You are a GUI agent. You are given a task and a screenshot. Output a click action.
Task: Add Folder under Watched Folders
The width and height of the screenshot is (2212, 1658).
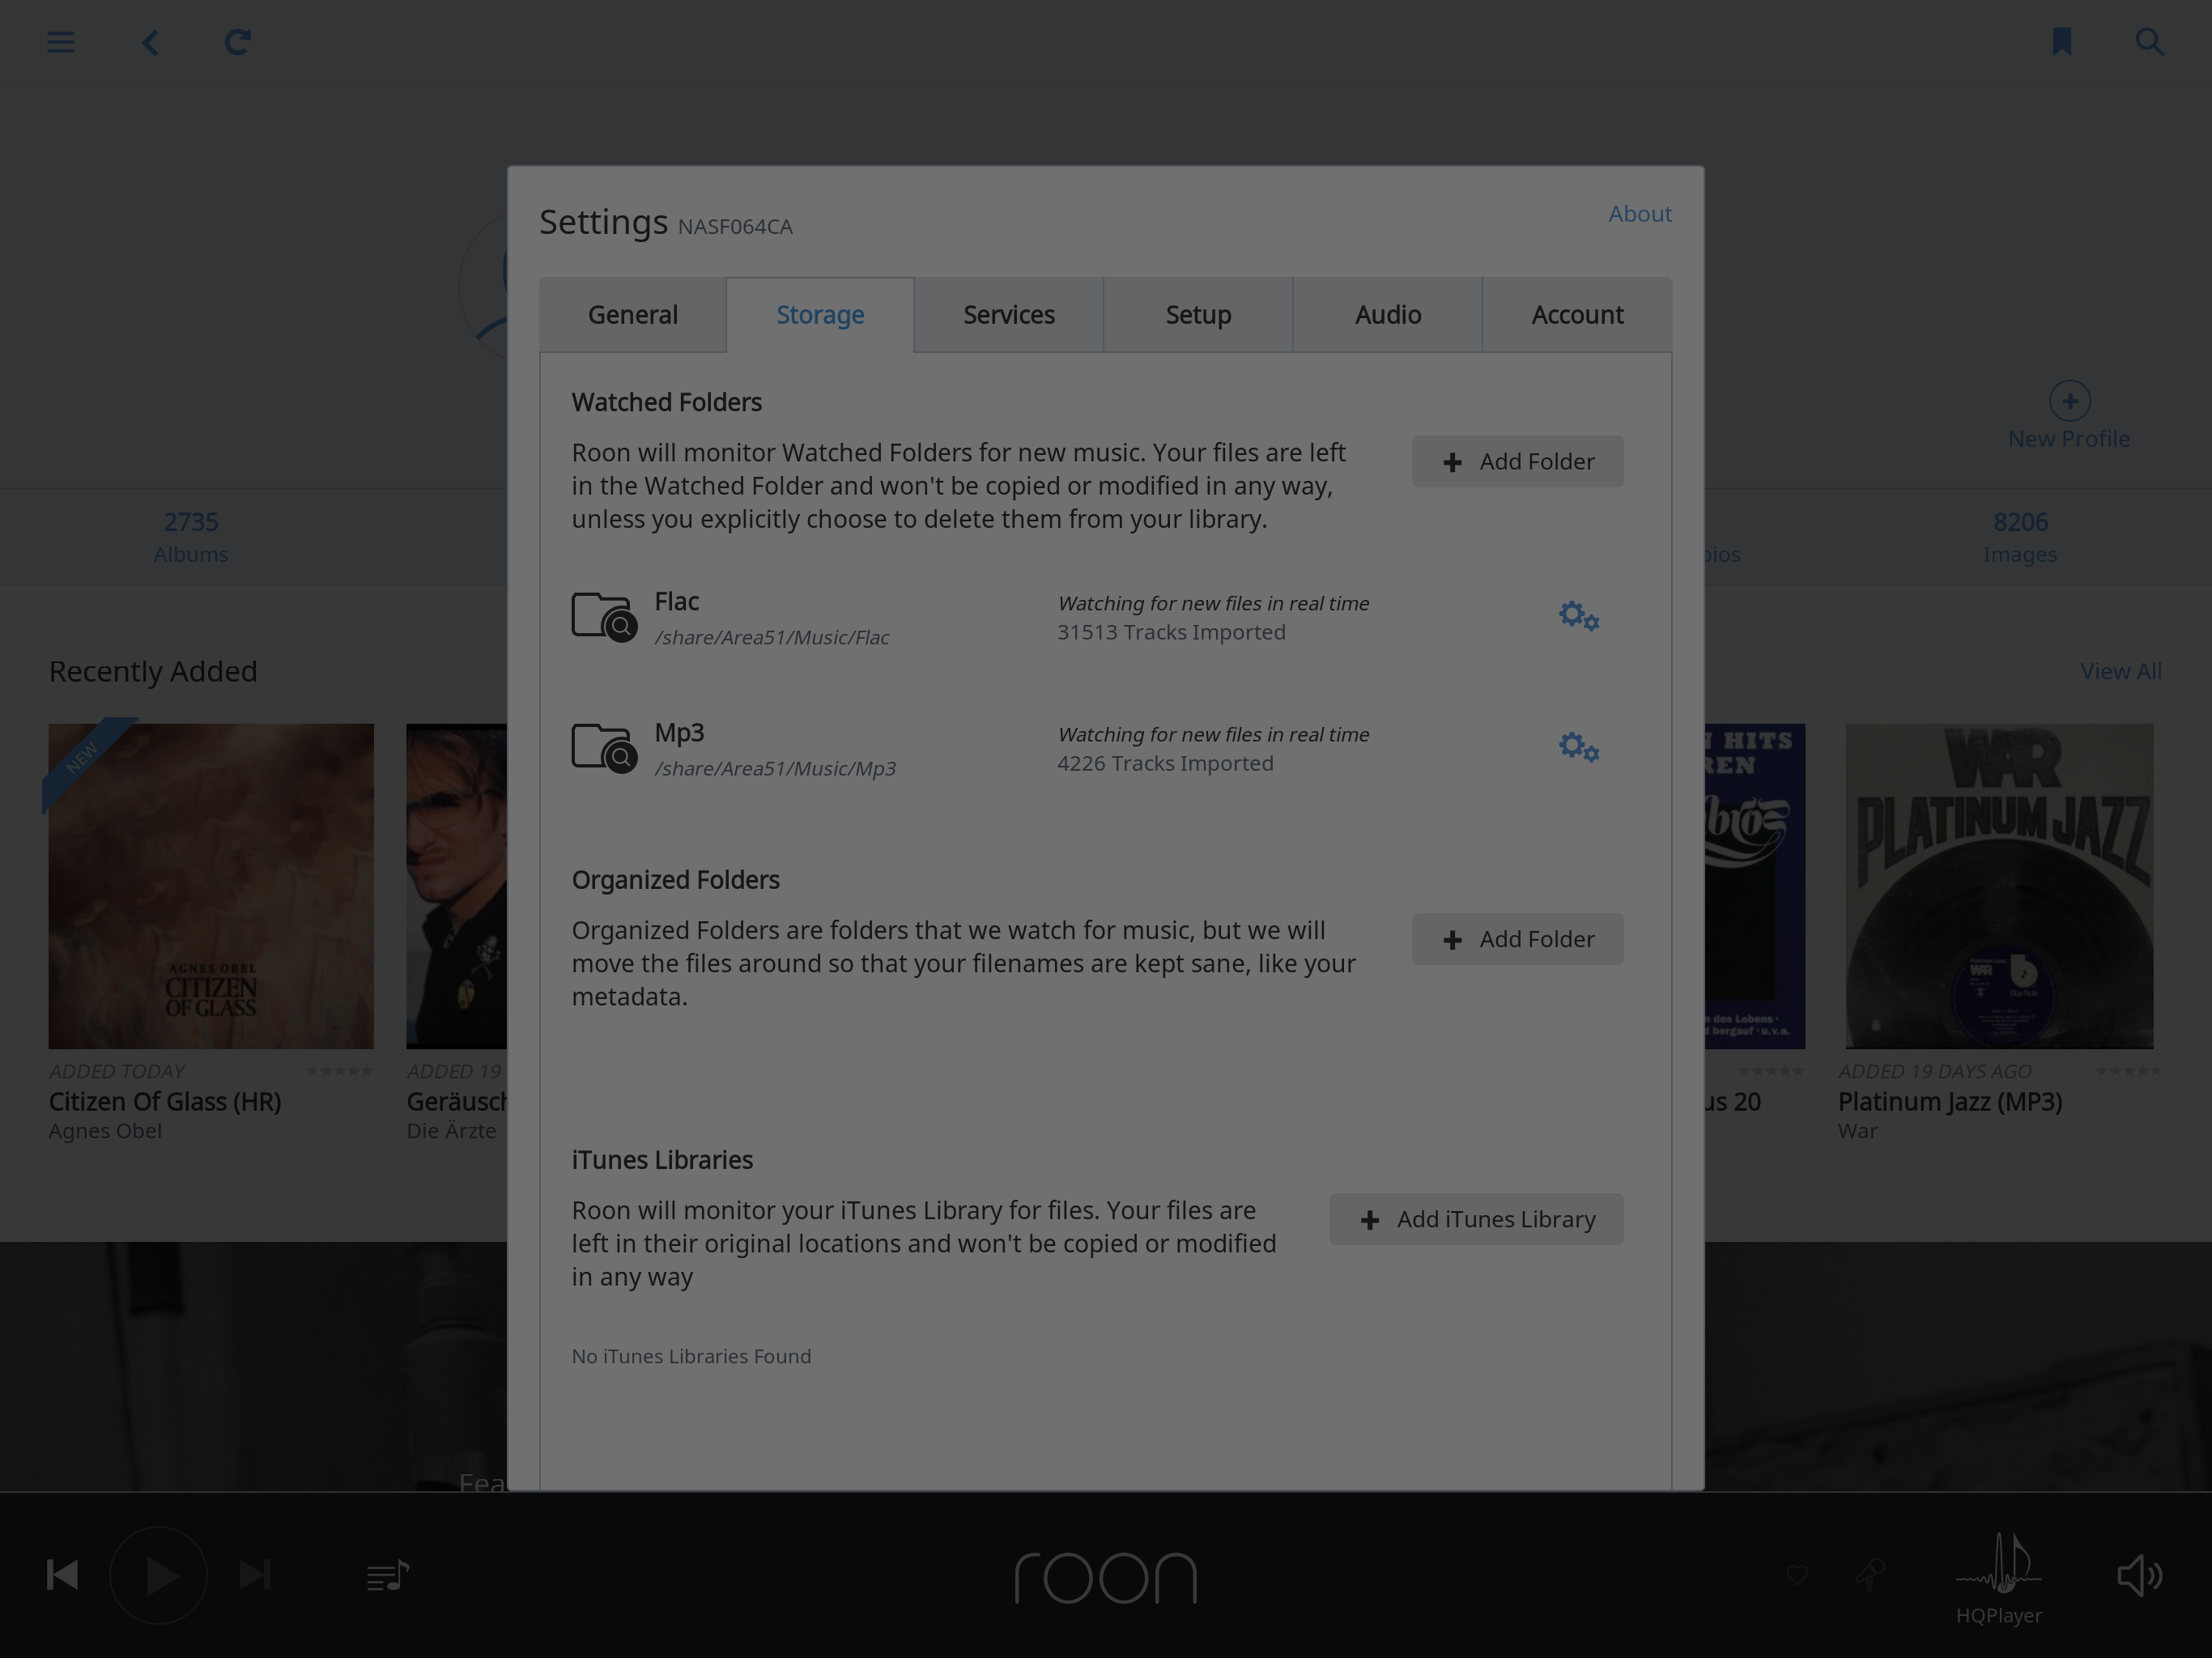(1517, 461)
